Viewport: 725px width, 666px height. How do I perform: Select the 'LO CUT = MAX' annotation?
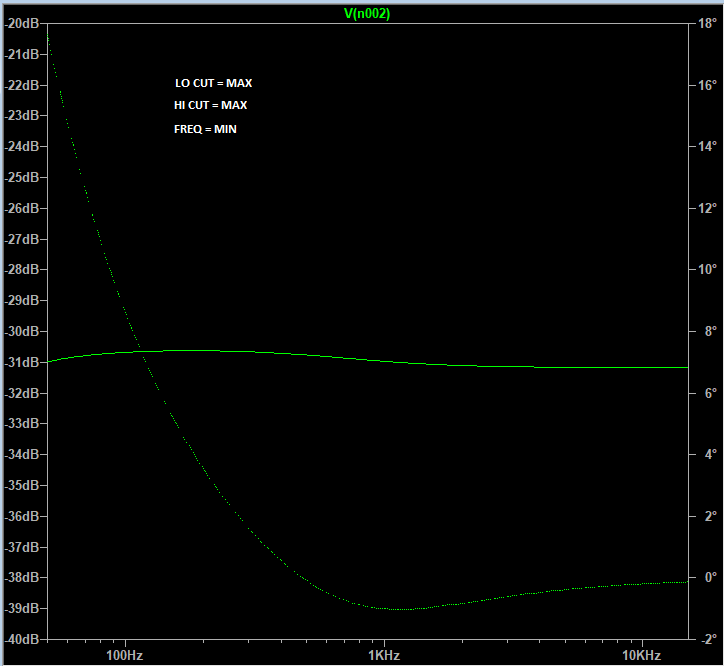(x=214, y=83)
